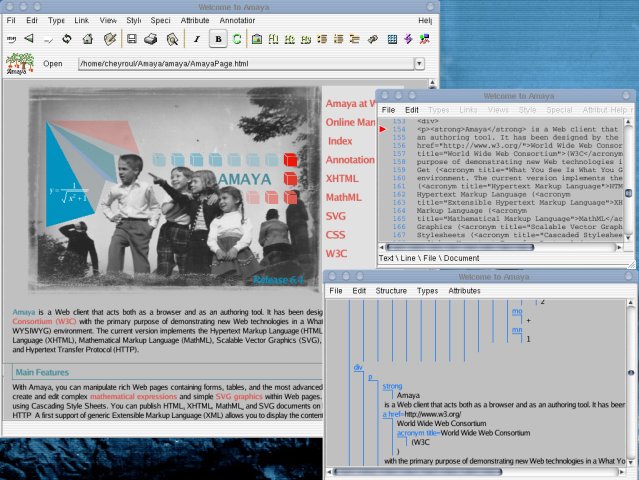The height and width of the screenshot is (480, 639).
Task: Toggle italic emphasis with I button
Action: click(197, 39)
